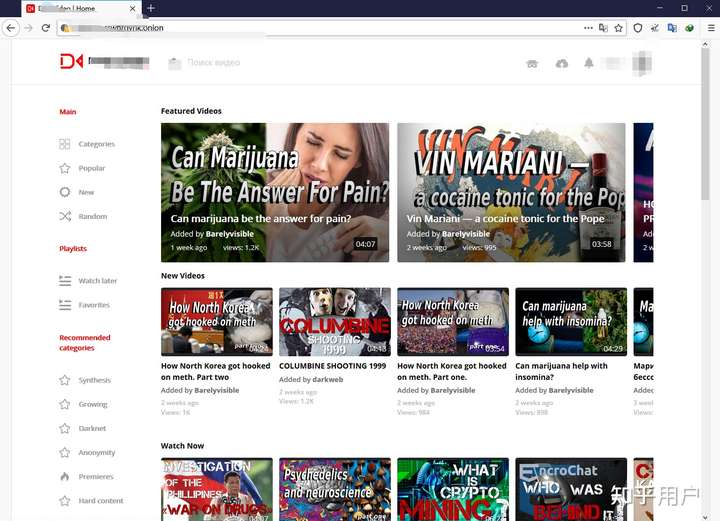The image size is (720, 521).
Task: Bookmark this page with the star icon
Action: point(619,28)
